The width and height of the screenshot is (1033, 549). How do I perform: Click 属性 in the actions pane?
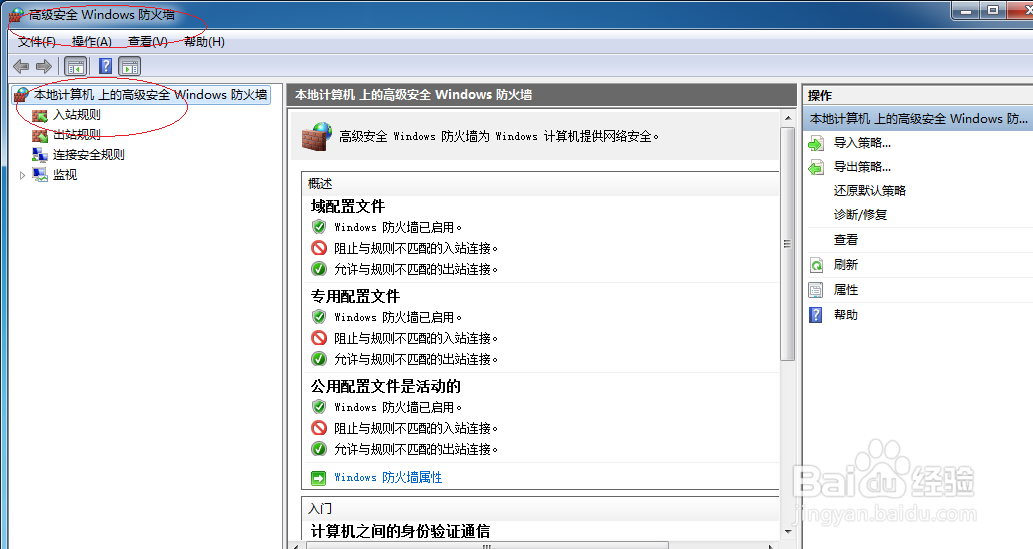[x=846, y=290]
